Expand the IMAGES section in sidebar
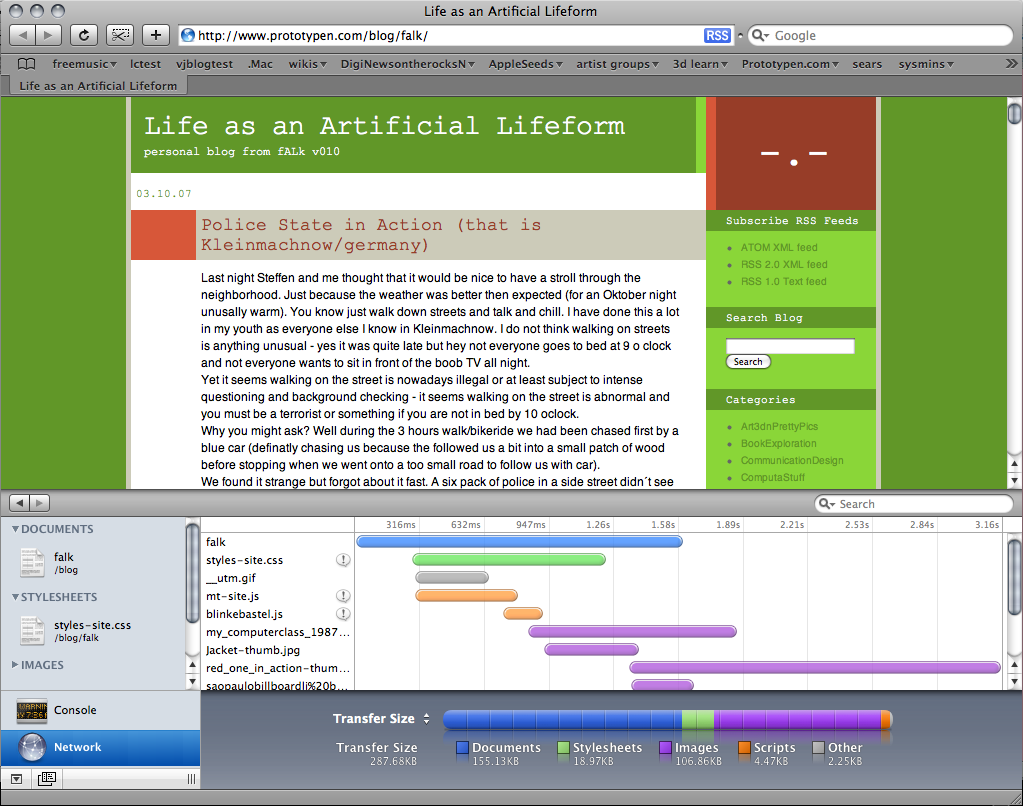Image resolution: width=1023 pixels, height=806 pixels. (13, 665)
